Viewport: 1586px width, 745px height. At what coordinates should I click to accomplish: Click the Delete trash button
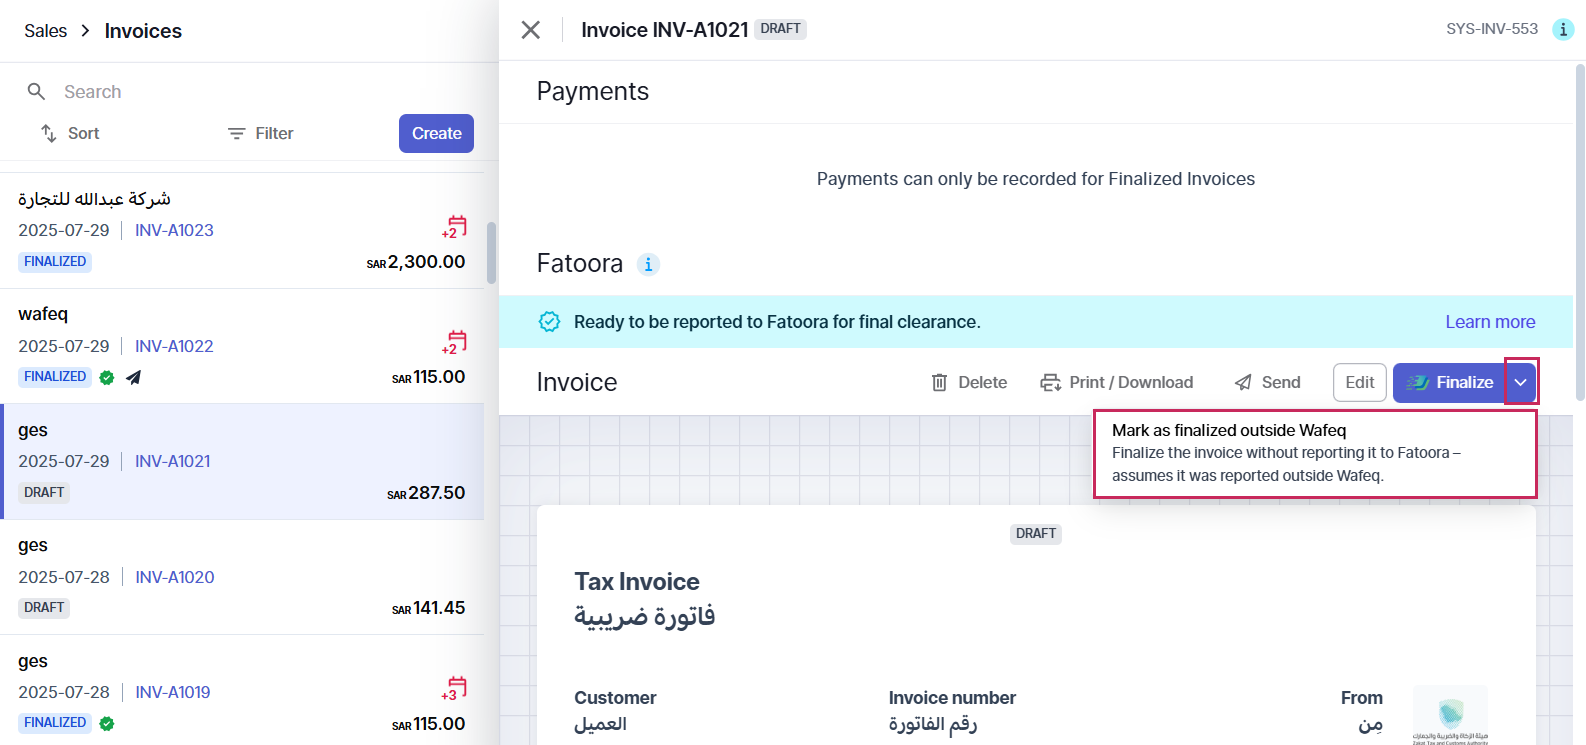click(969, 382)
